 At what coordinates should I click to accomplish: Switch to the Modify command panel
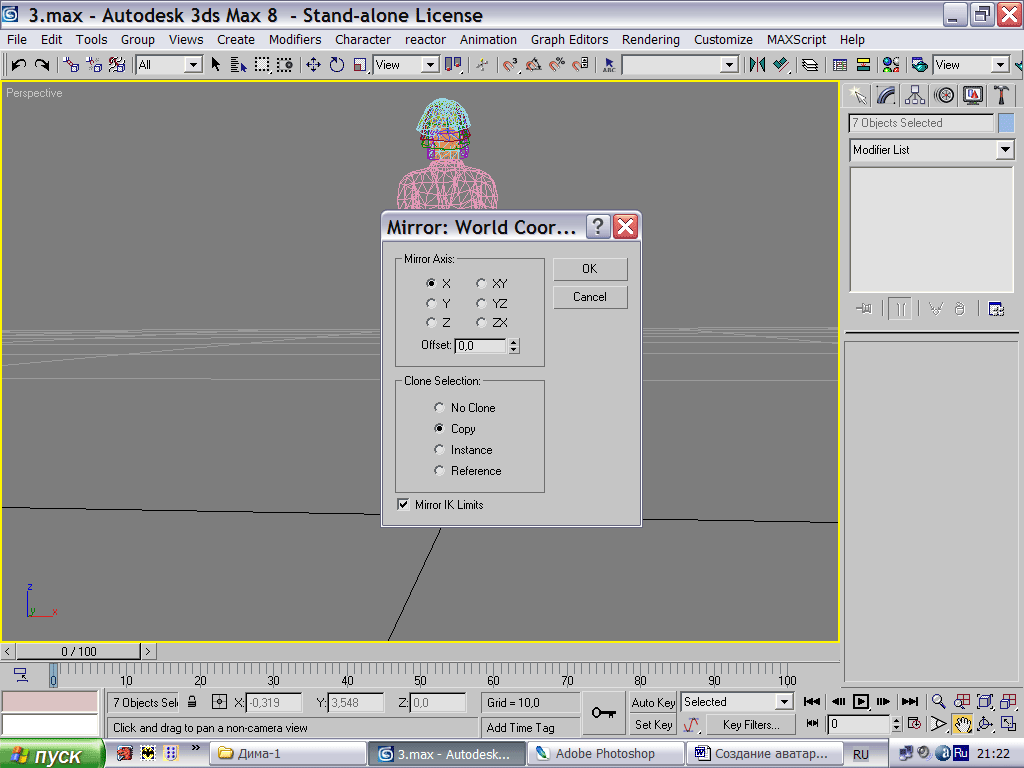[x=886, y=95]
